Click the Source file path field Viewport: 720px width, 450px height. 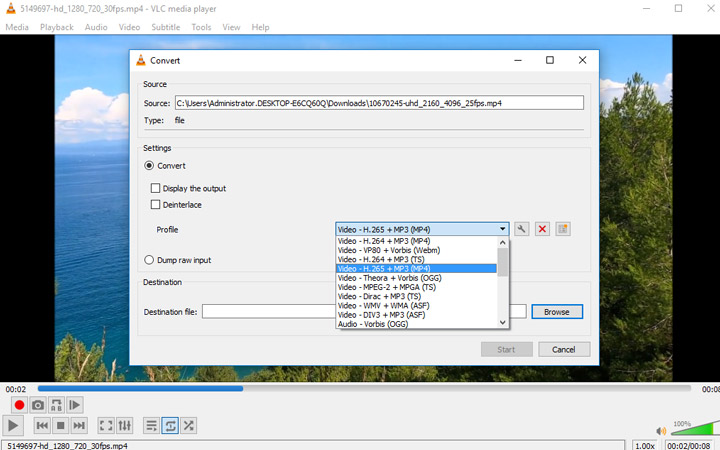click(x=379, y=103)
